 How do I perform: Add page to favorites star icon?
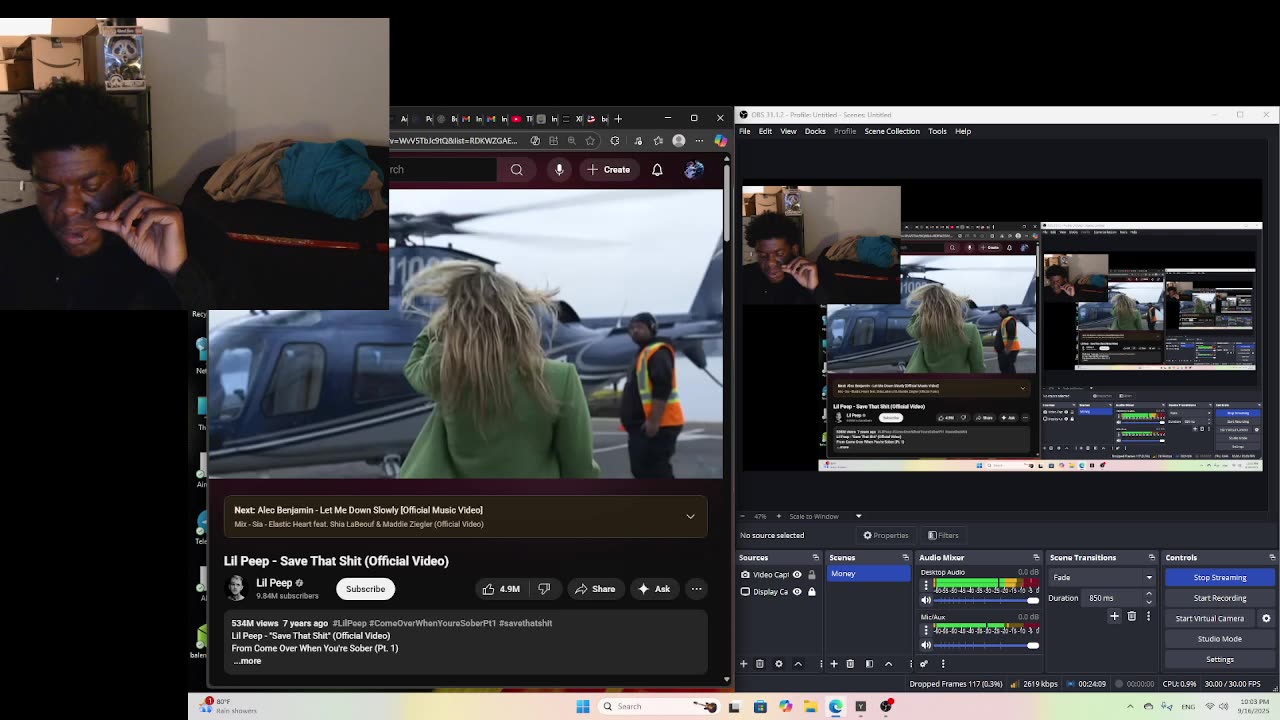(590, 141)
